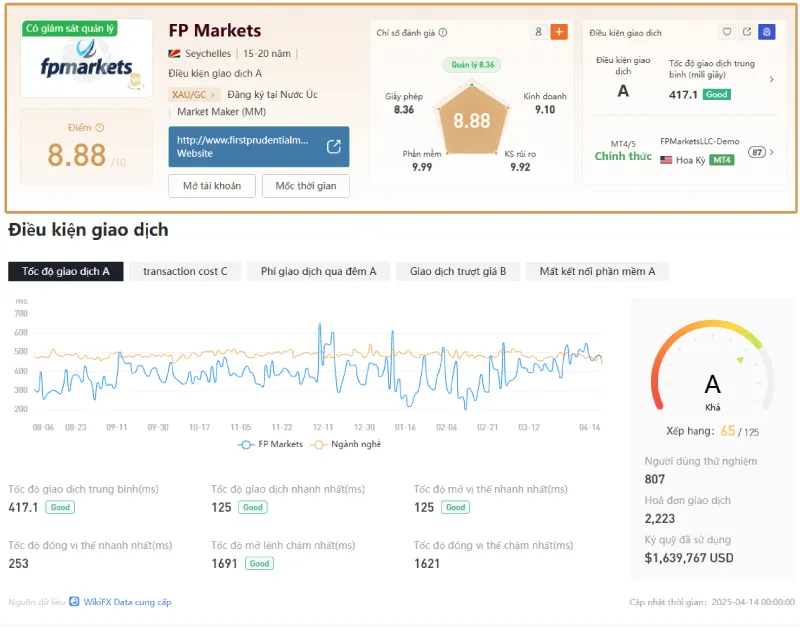Click the Good badge beside slowest open speed 1691
Viewport: 800px width, 627px height.
259,563
